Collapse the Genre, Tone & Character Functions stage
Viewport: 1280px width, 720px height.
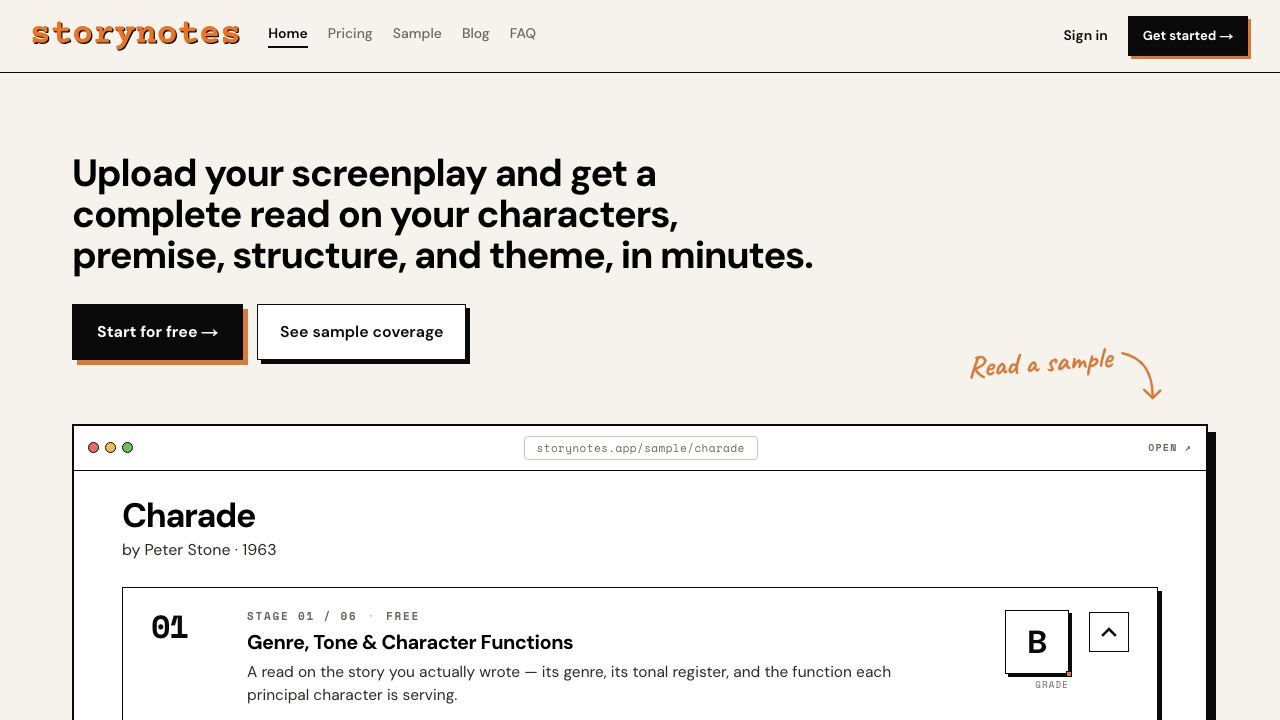coord(1109,632)
